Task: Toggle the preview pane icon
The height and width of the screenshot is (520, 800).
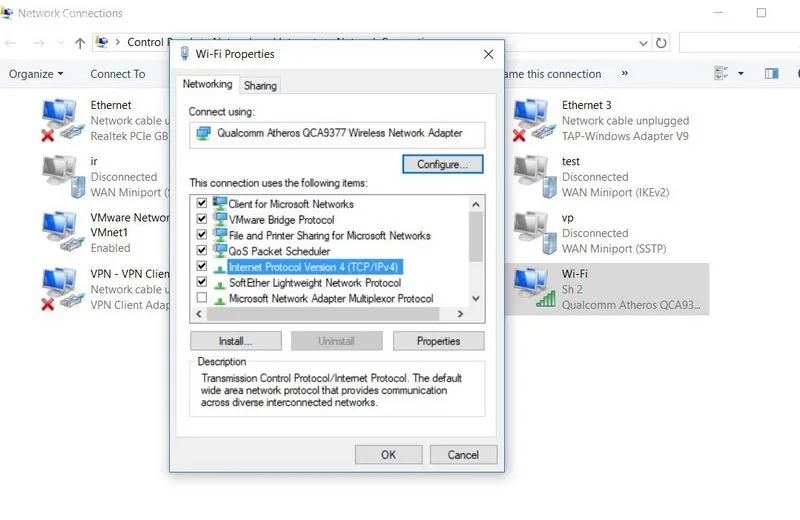Action: point(771,73)
